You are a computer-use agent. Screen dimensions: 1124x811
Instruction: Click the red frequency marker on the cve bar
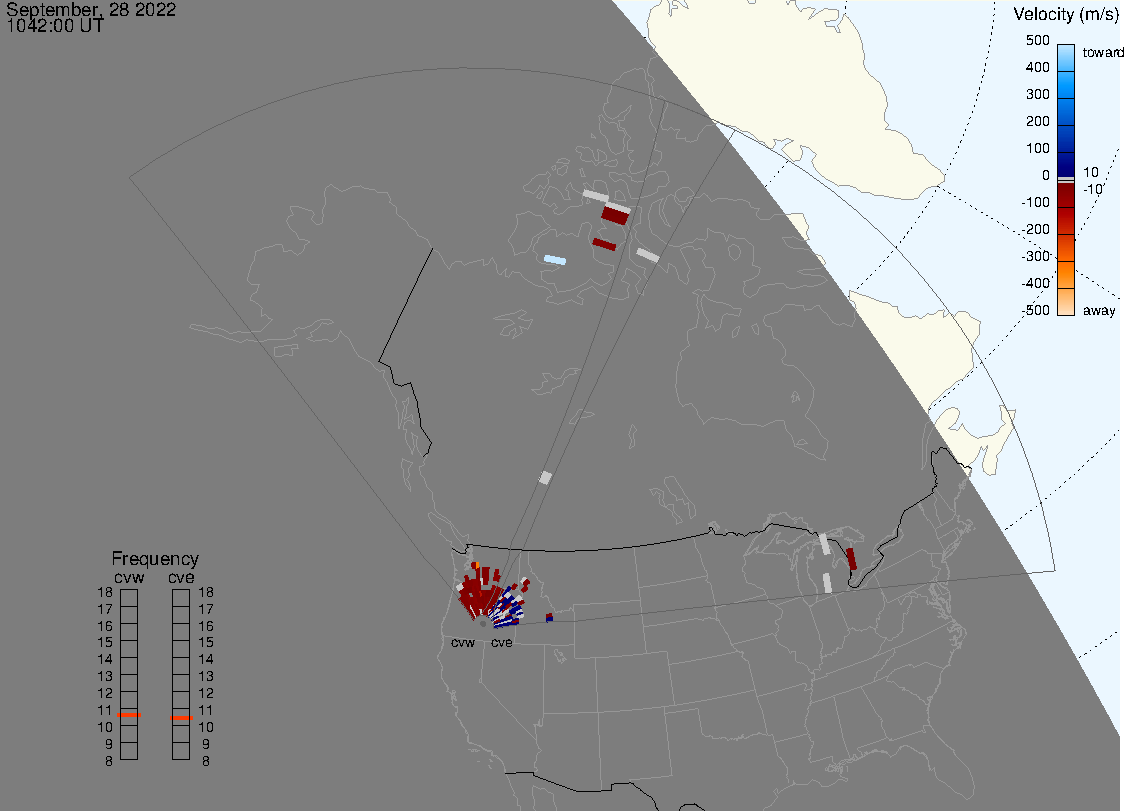point(181,718)
